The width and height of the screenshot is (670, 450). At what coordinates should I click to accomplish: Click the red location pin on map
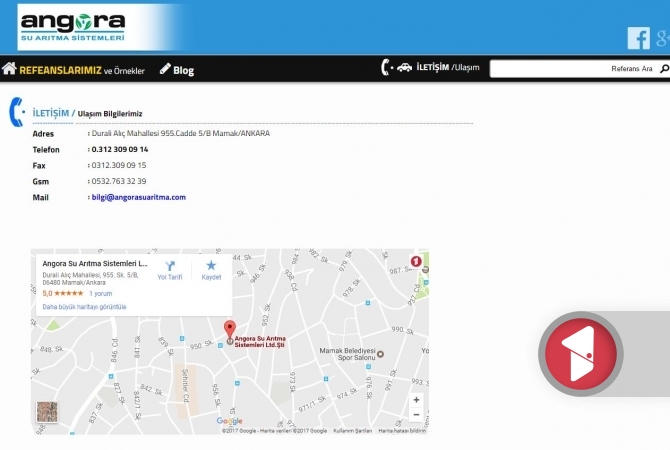[230, 329]
